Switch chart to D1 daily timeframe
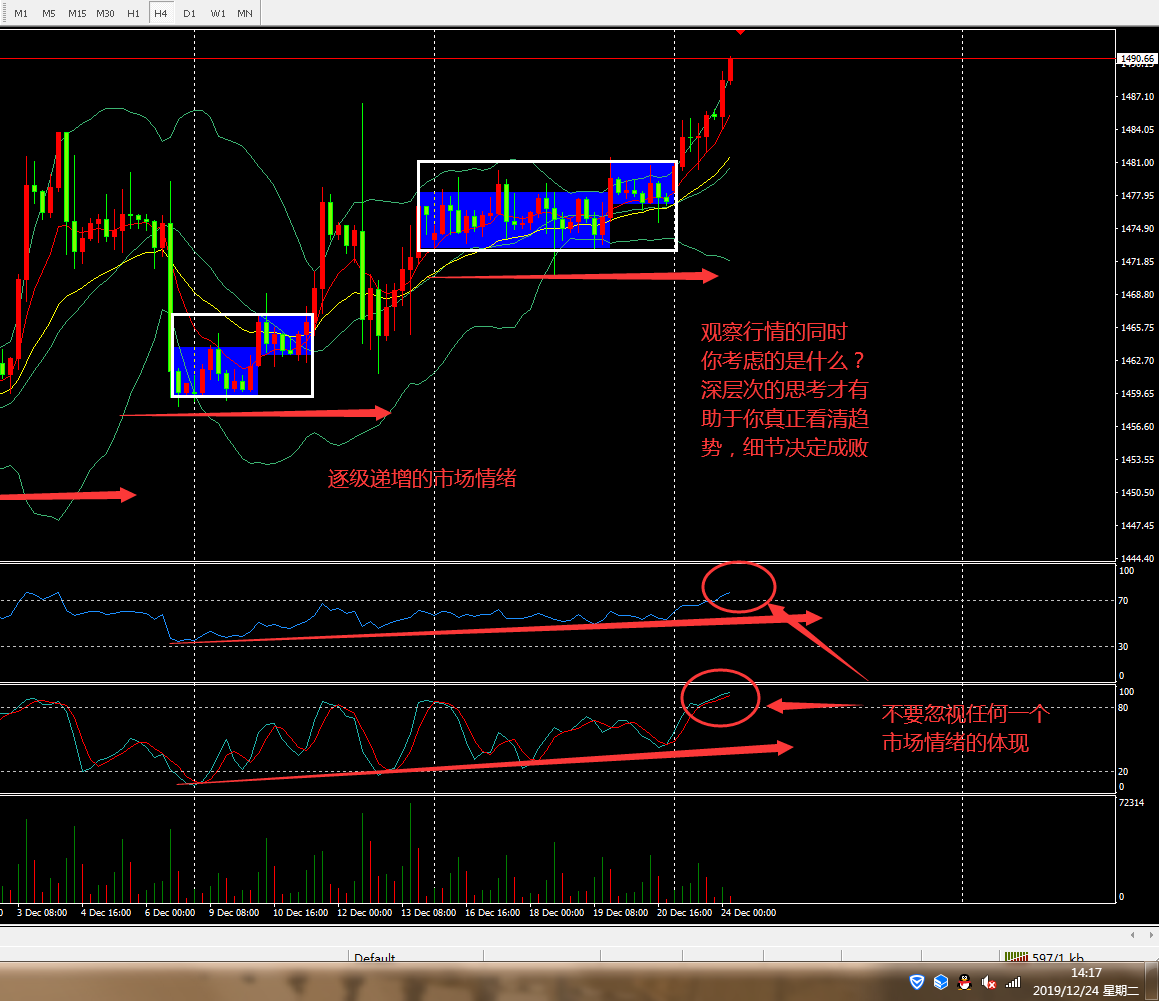1159x1001 pixels. 189,13
